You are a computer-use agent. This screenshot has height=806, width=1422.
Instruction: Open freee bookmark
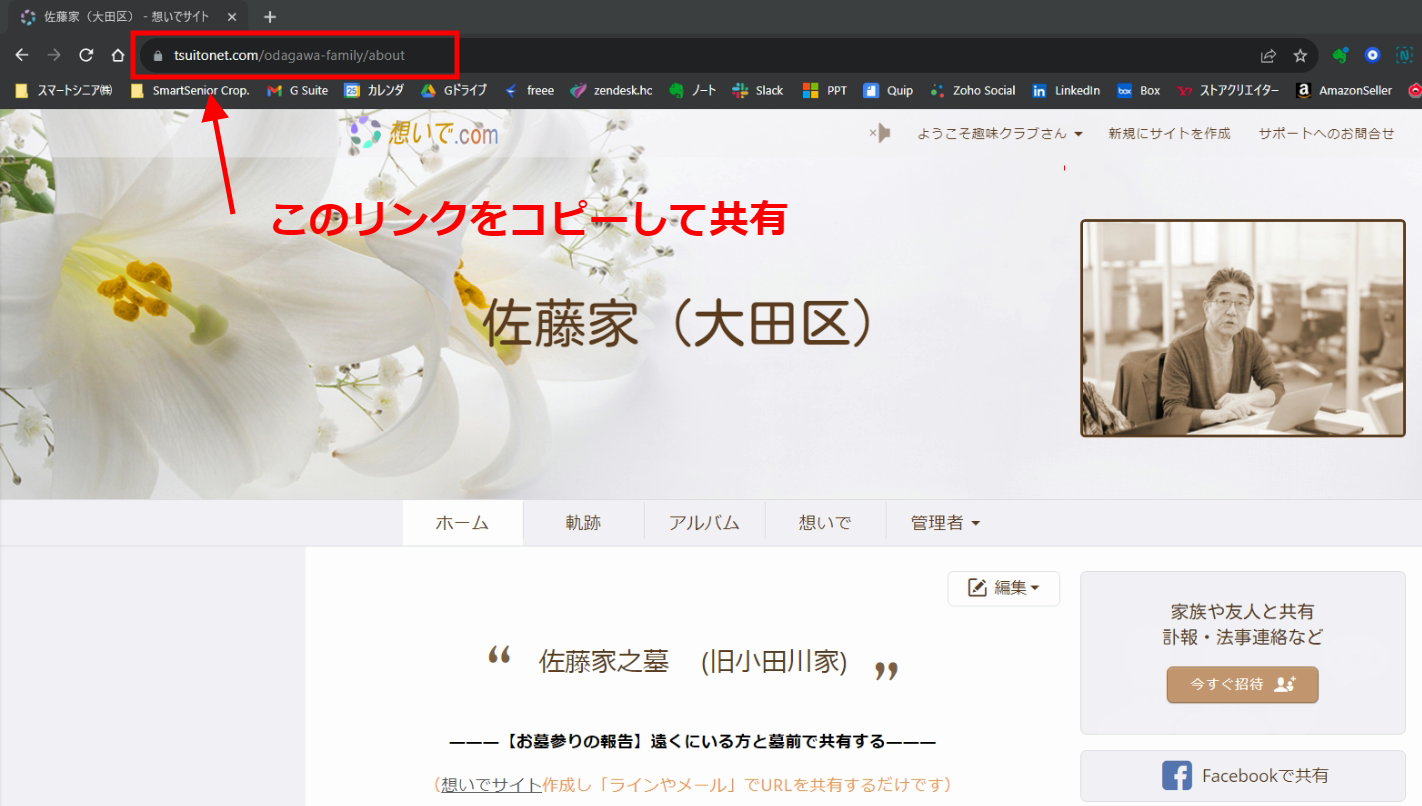[529, 90]
